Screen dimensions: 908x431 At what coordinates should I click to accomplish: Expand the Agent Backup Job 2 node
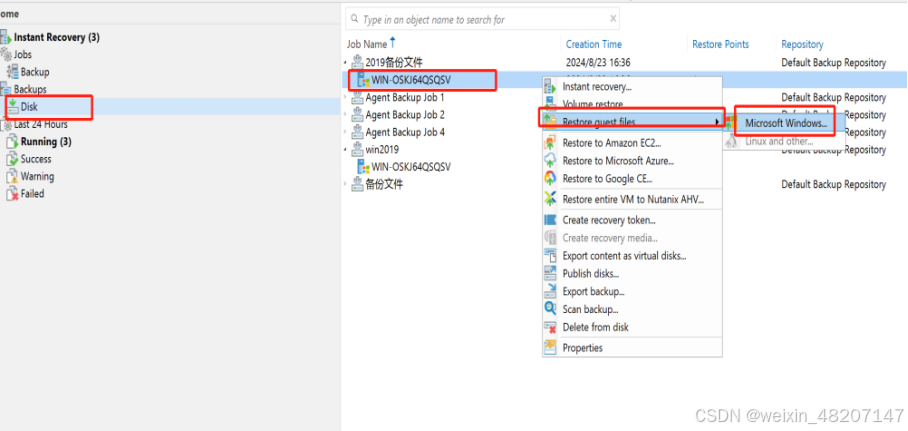[x=346, y=115]
